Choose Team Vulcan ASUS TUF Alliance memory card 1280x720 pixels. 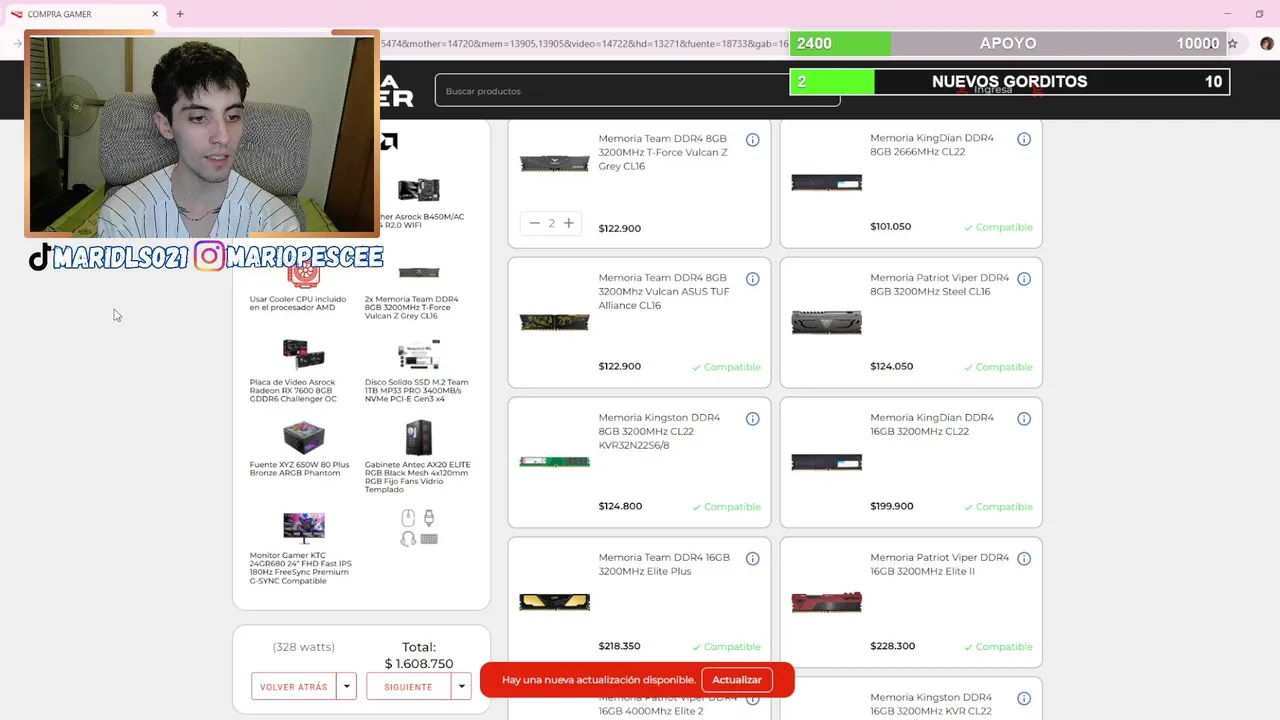point(639,323)
